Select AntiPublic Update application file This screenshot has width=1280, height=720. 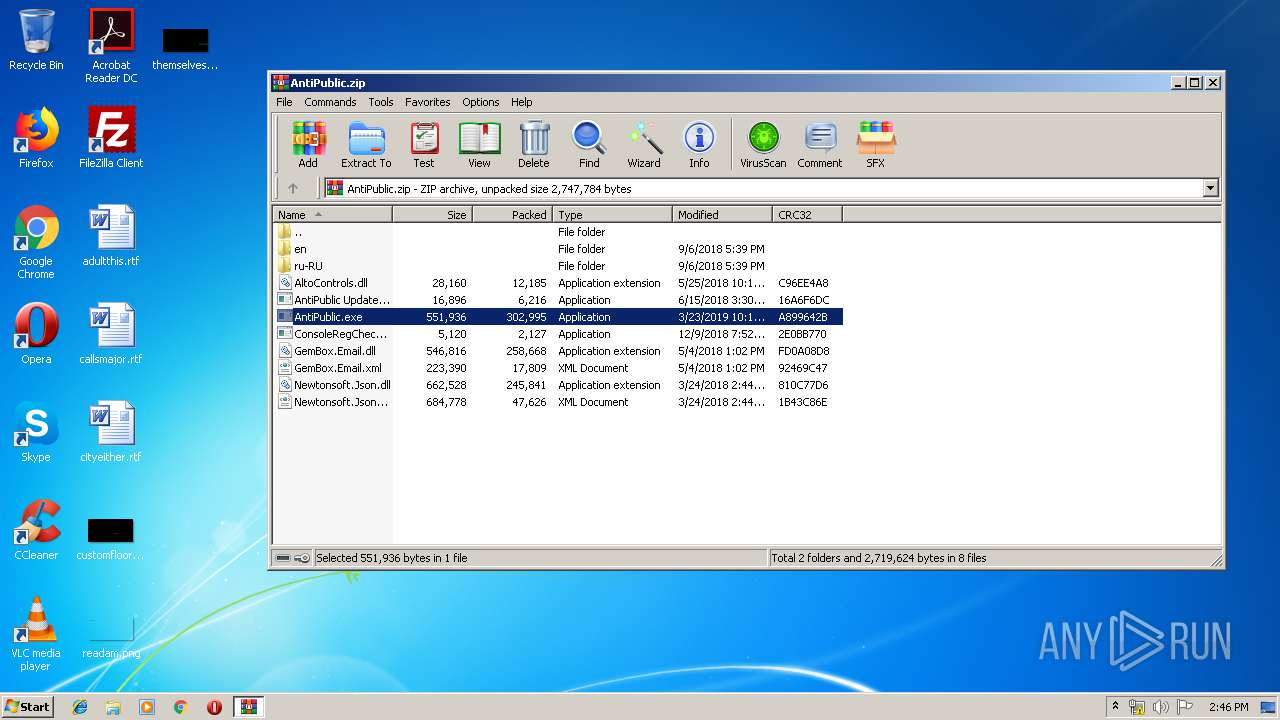pyautogui.click(x=558, y=300)
